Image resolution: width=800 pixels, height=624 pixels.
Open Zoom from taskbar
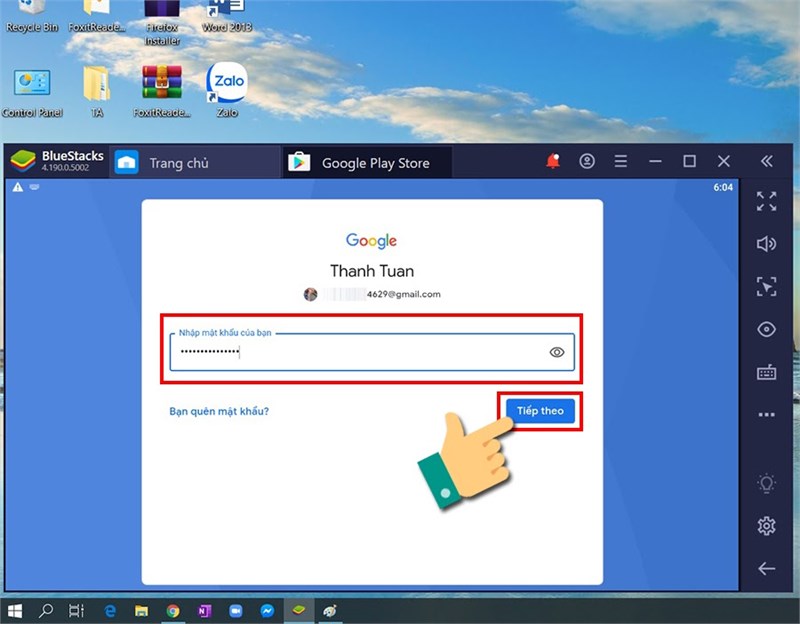(x=235, y=611)
